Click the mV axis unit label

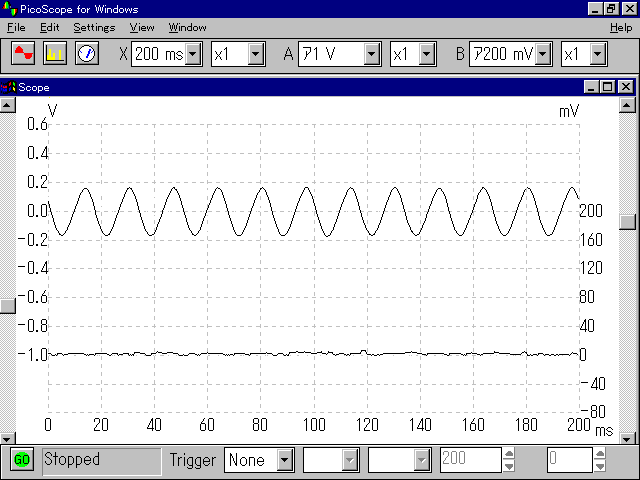[569, 111]
